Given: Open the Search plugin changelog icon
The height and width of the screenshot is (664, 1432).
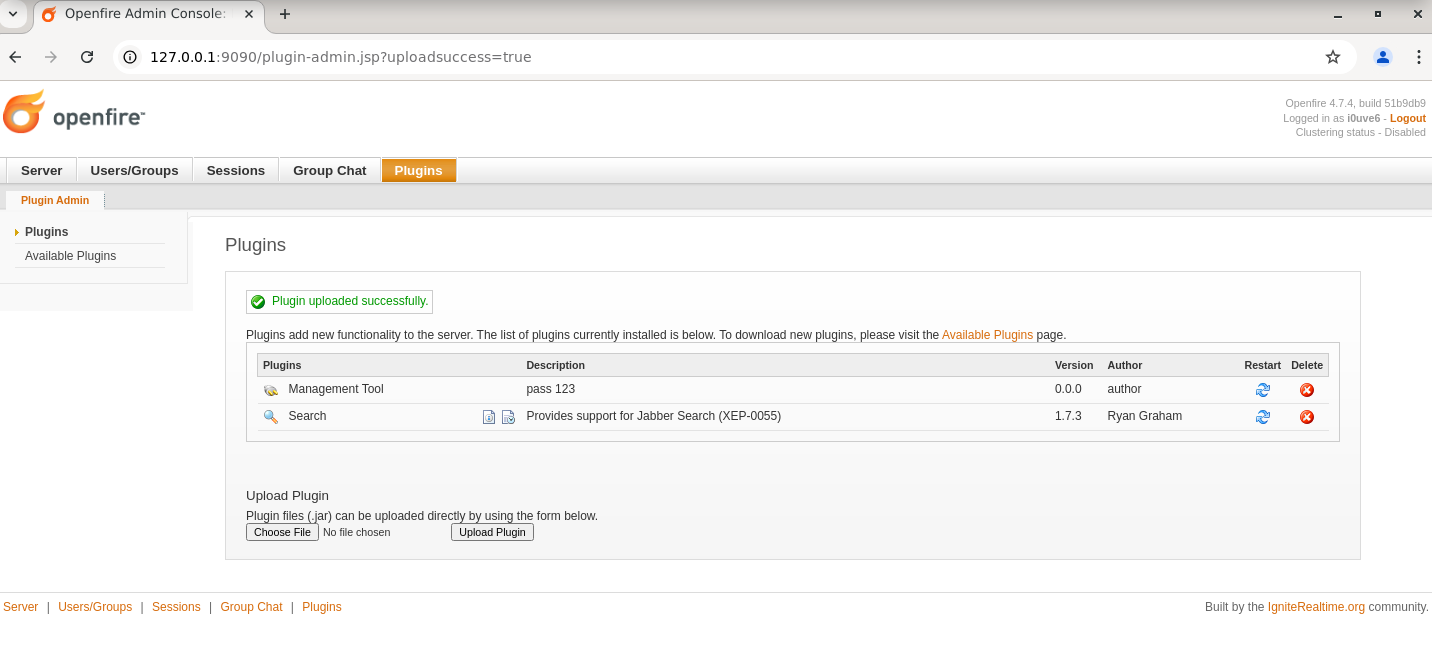Looking at the screenshot, I should [508, 417].
